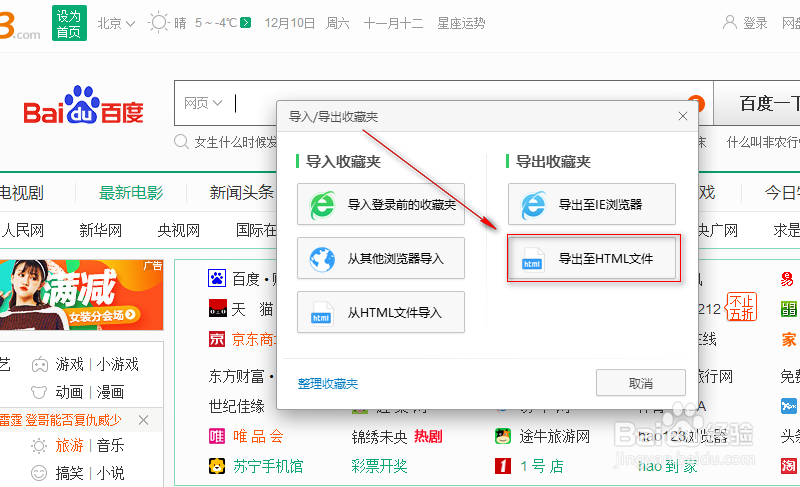The width and height of the screenshot is (800, 487).
Task: Click the 唯品会 site icon
Action: pos(217,437)
